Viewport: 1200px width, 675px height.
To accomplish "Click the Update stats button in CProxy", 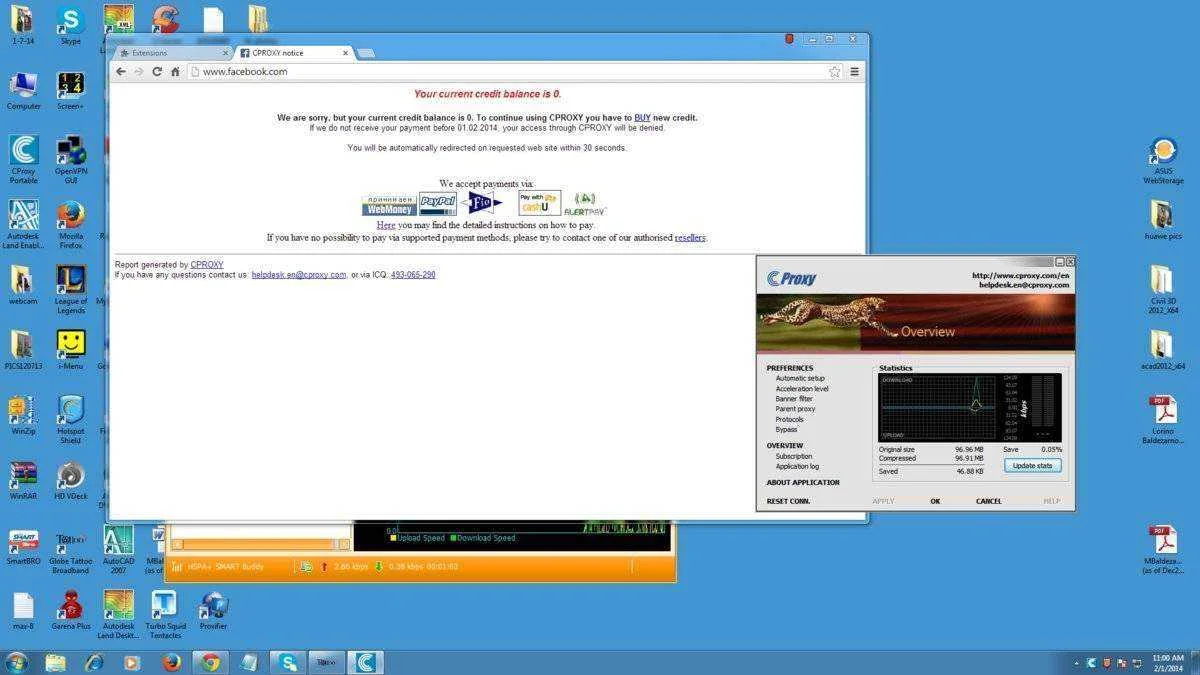I will tap(1032, 466).
